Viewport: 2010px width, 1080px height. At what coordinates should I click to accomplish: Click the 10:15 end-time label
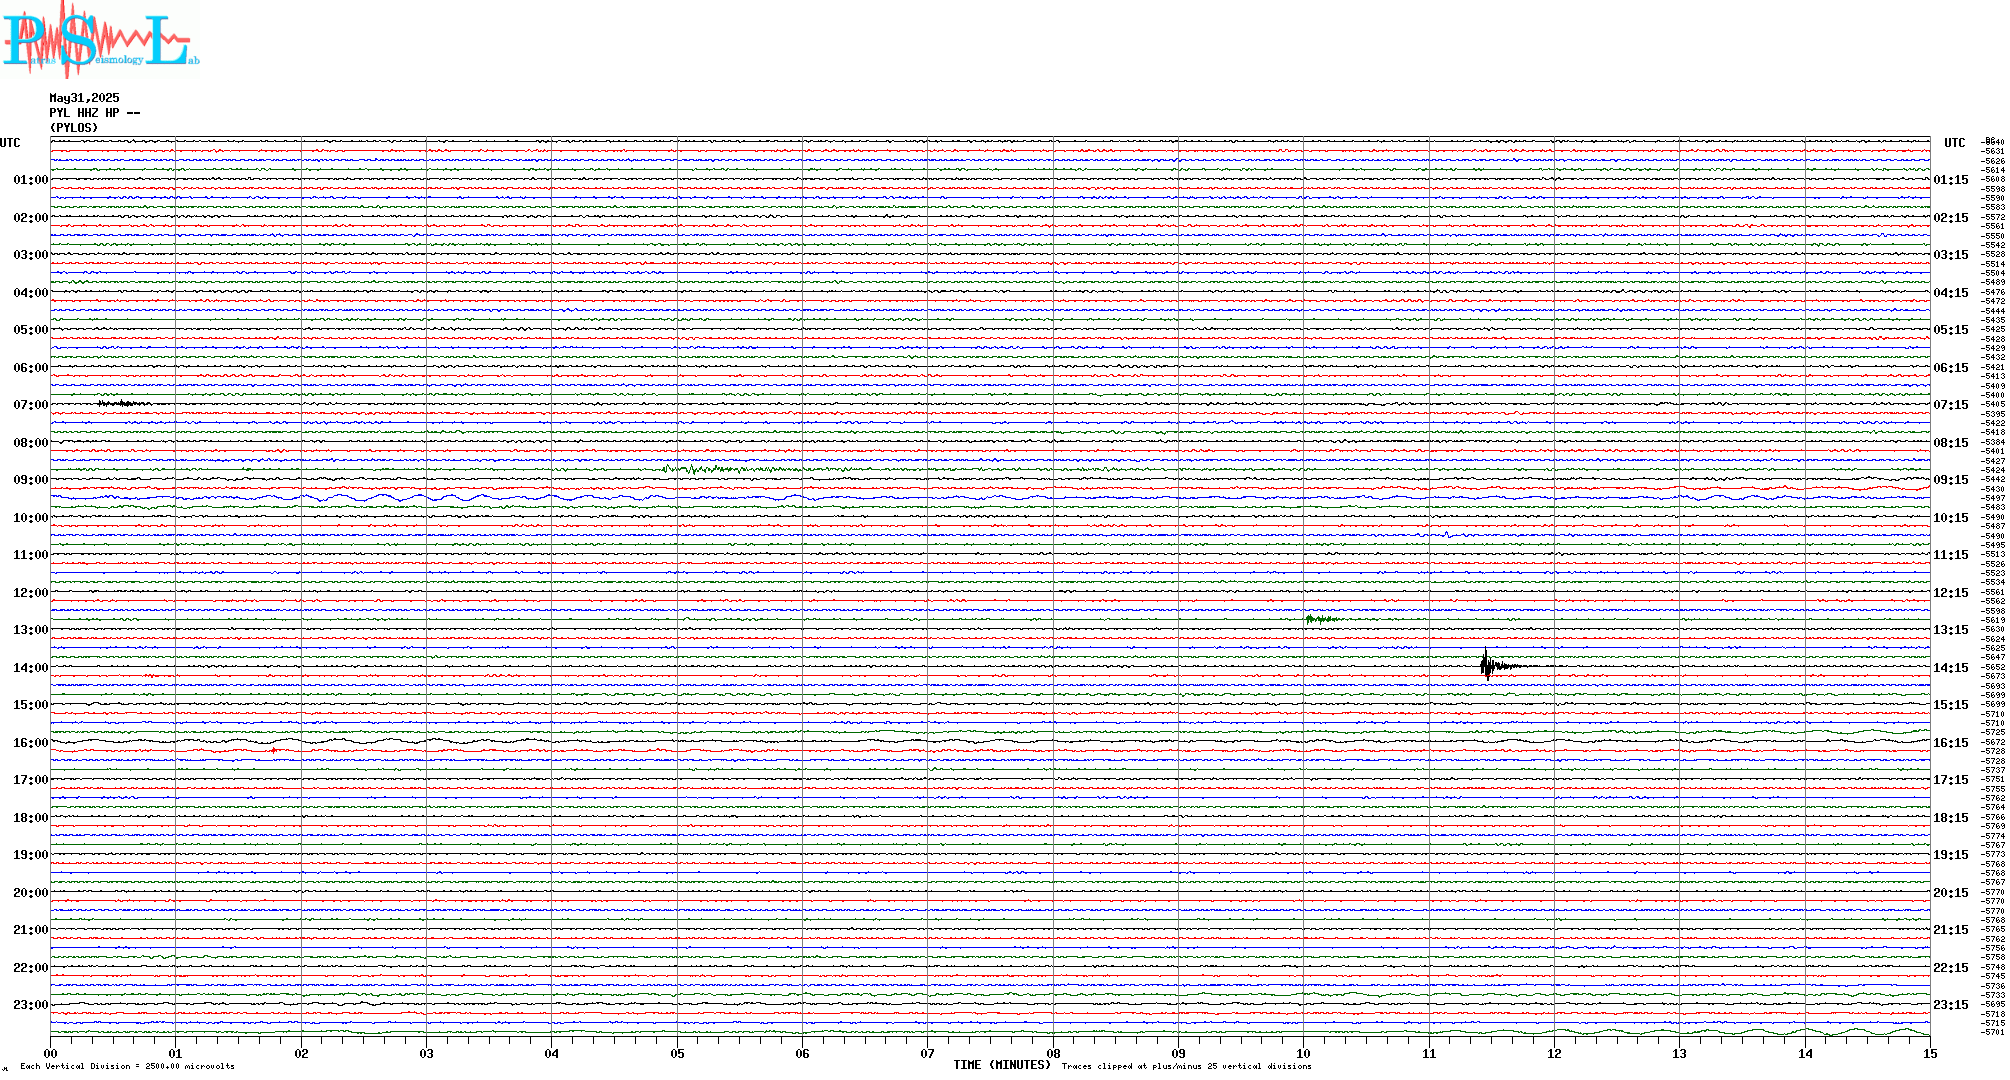tap(1951, 518)
